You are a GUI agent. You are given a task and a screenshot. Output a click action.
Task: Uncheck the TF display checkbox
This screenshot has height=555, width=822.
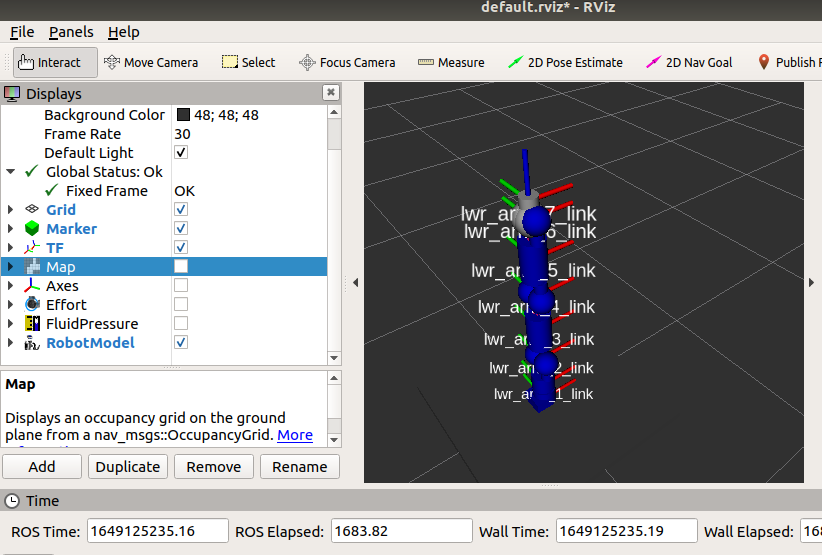tap(181, 247)
